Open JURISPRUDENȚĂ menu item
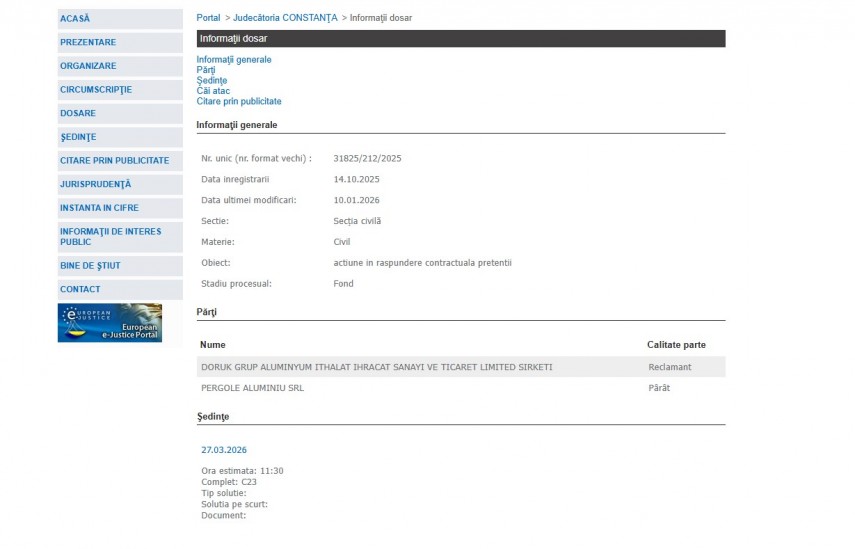This screenshot has width=855, height=549. coord(96,185)
